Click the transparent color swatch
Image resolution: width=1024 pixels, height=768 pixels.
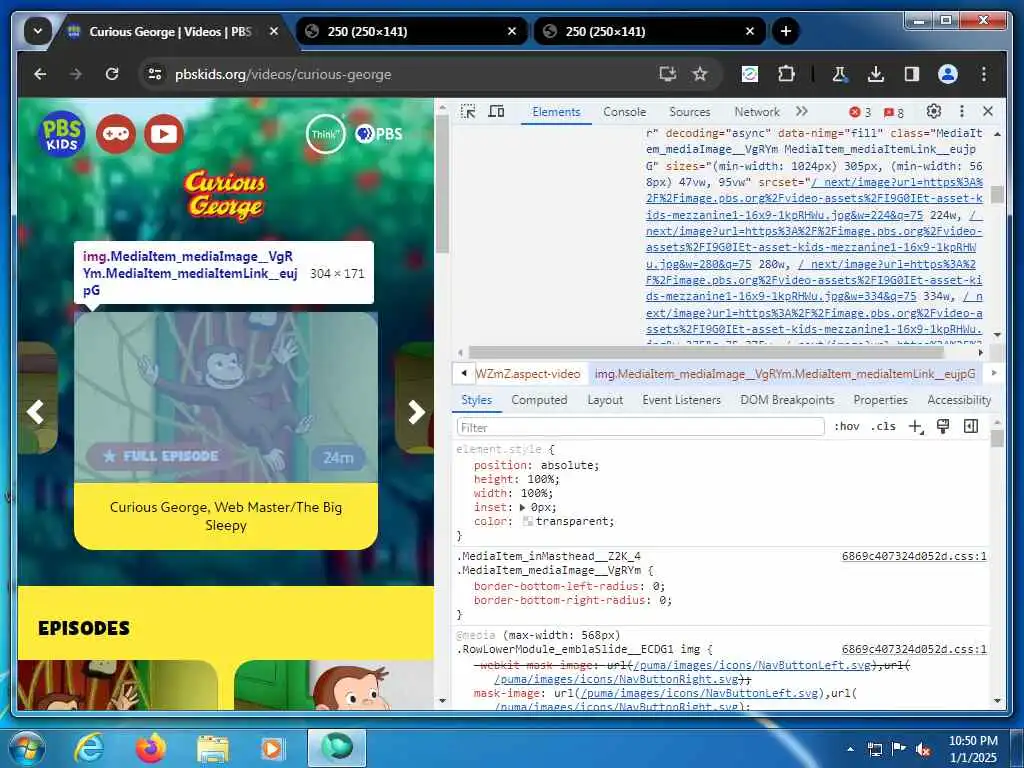[528, 521]
